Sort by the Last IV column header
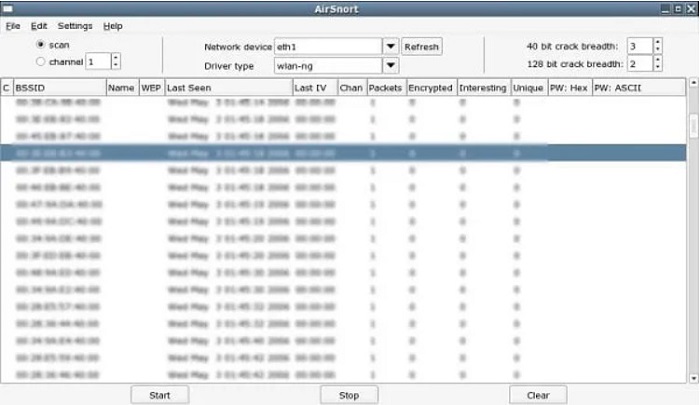Viewport: 700px width, 405px height. pos(315,88)
